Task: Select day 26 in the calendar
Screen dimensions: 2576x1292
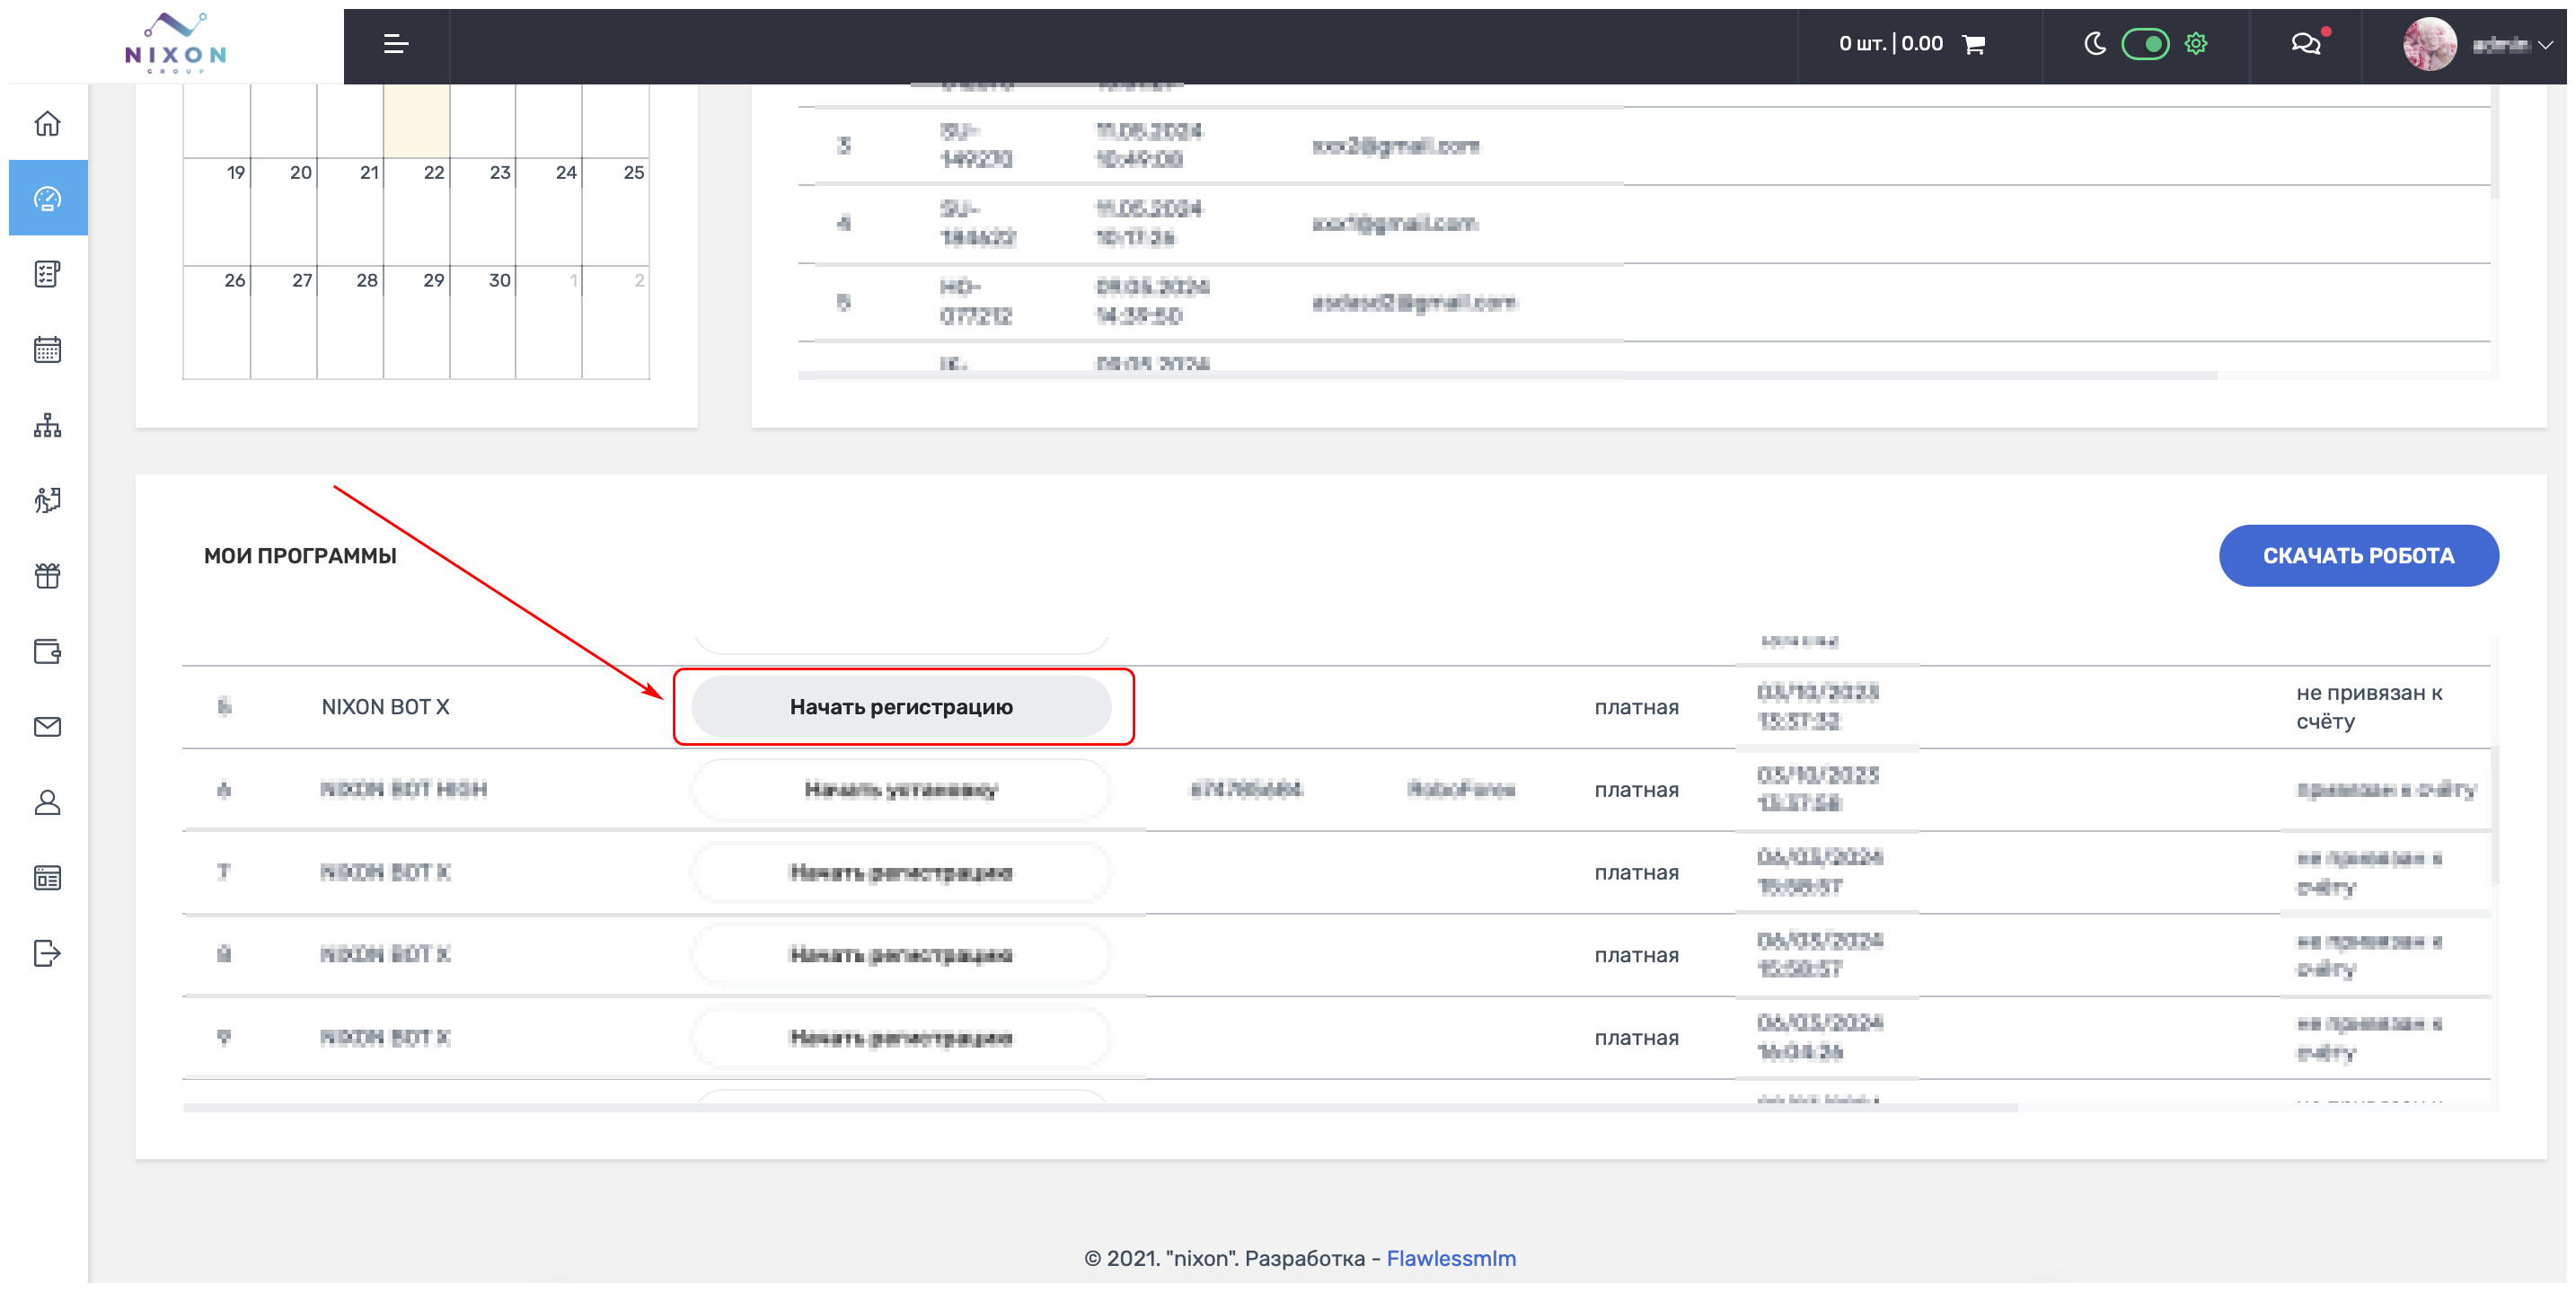Action: 216,322
